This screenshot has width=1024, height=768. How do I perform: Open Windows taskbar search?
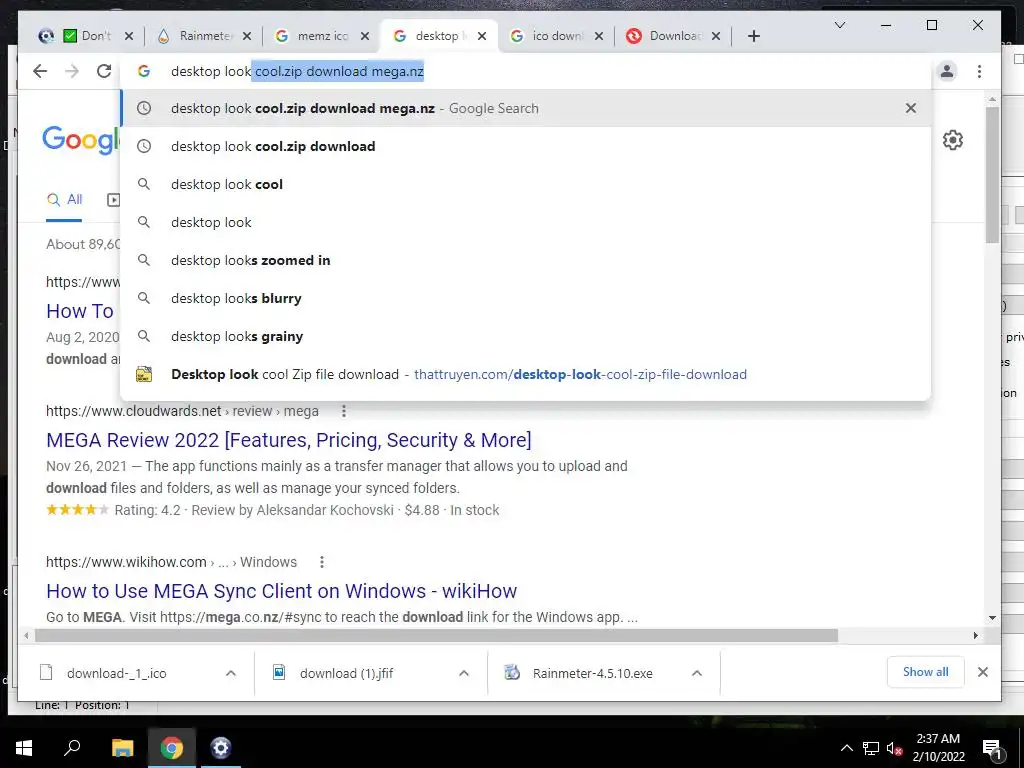[x=72, y=748]
